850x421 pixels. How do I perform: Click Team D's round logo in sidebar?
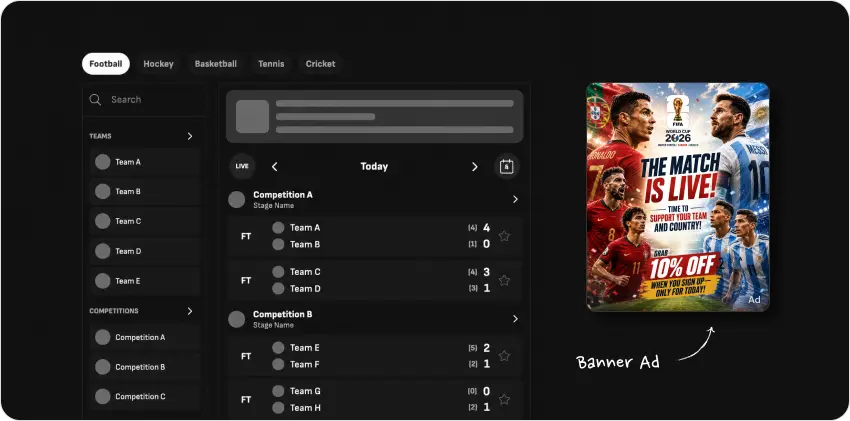coord(102,251)
